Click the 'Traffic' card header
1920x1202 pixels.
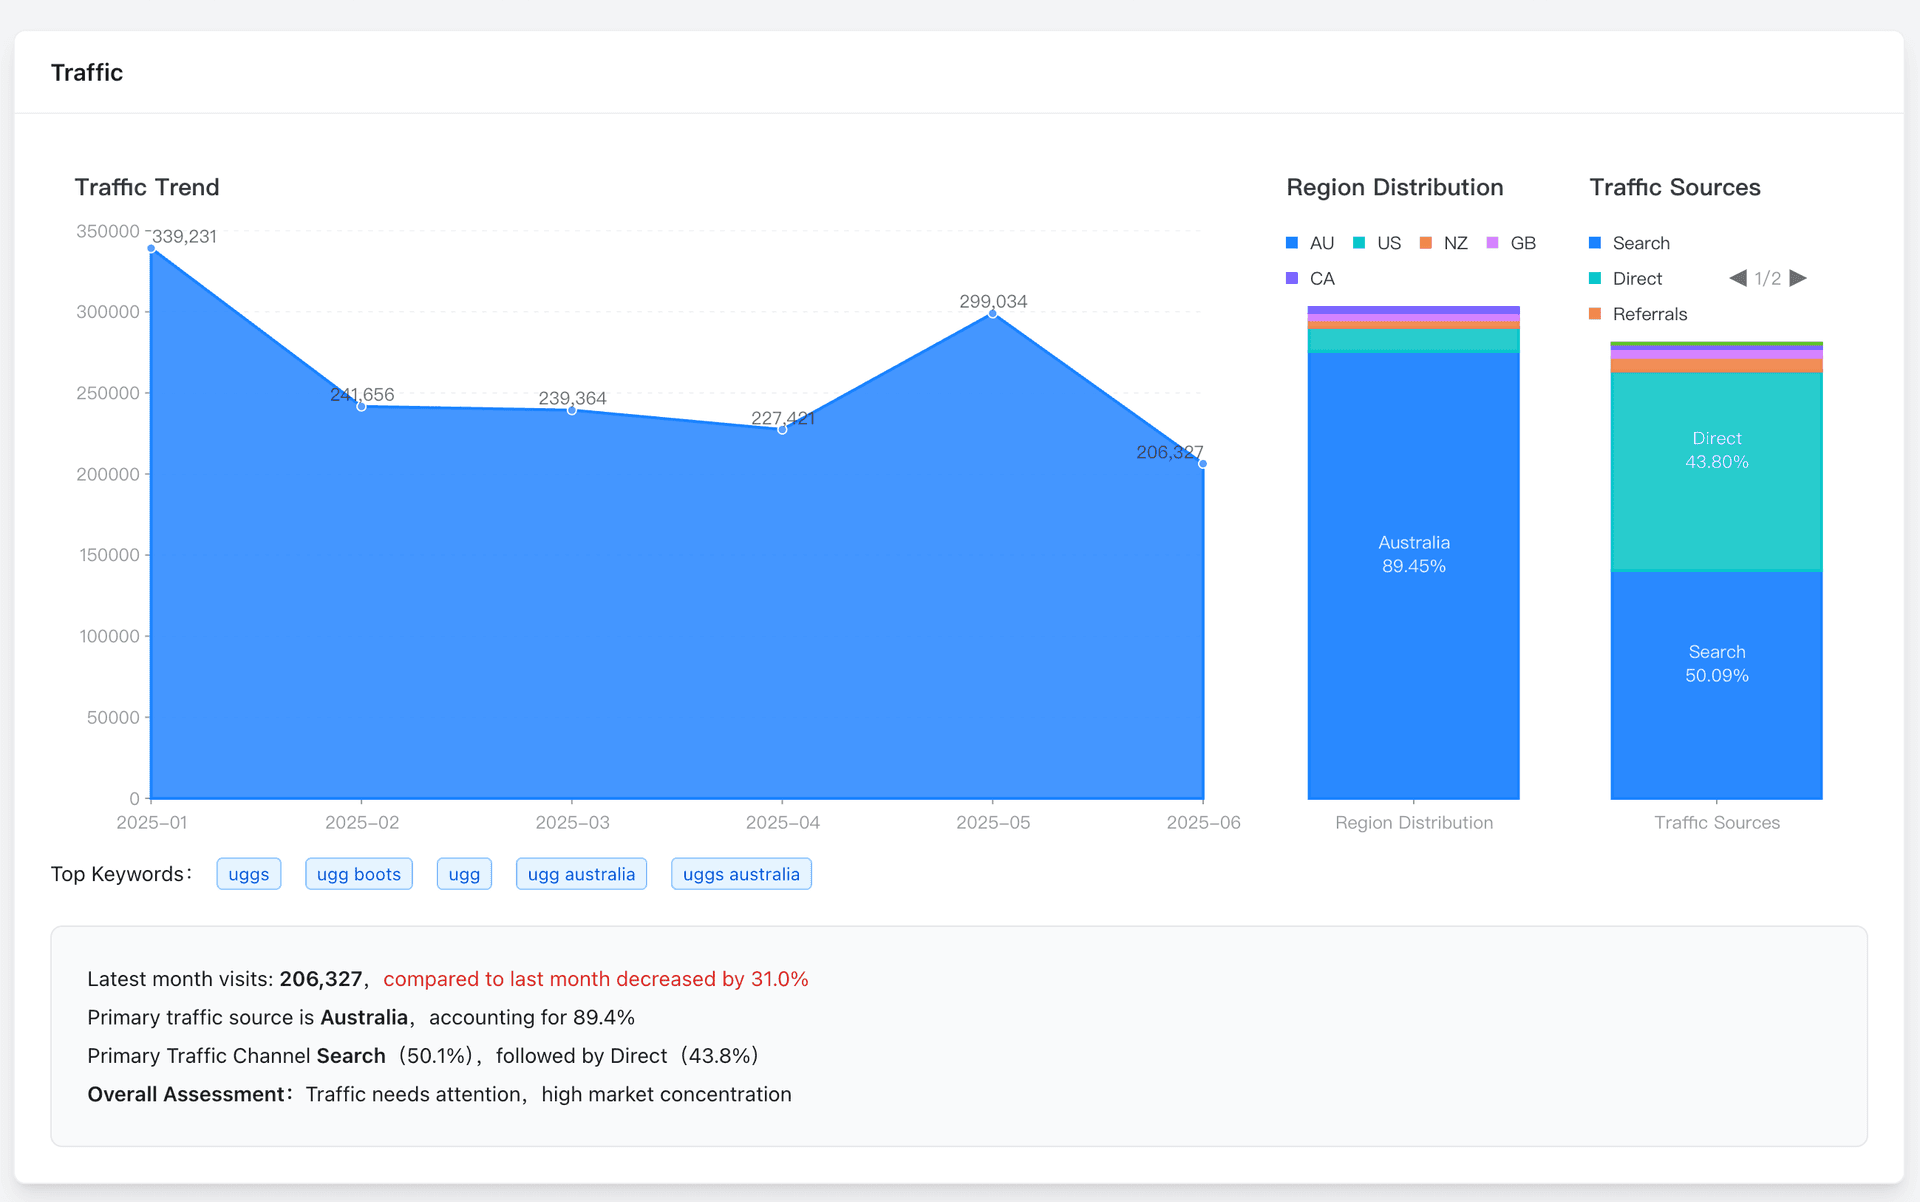87,73
